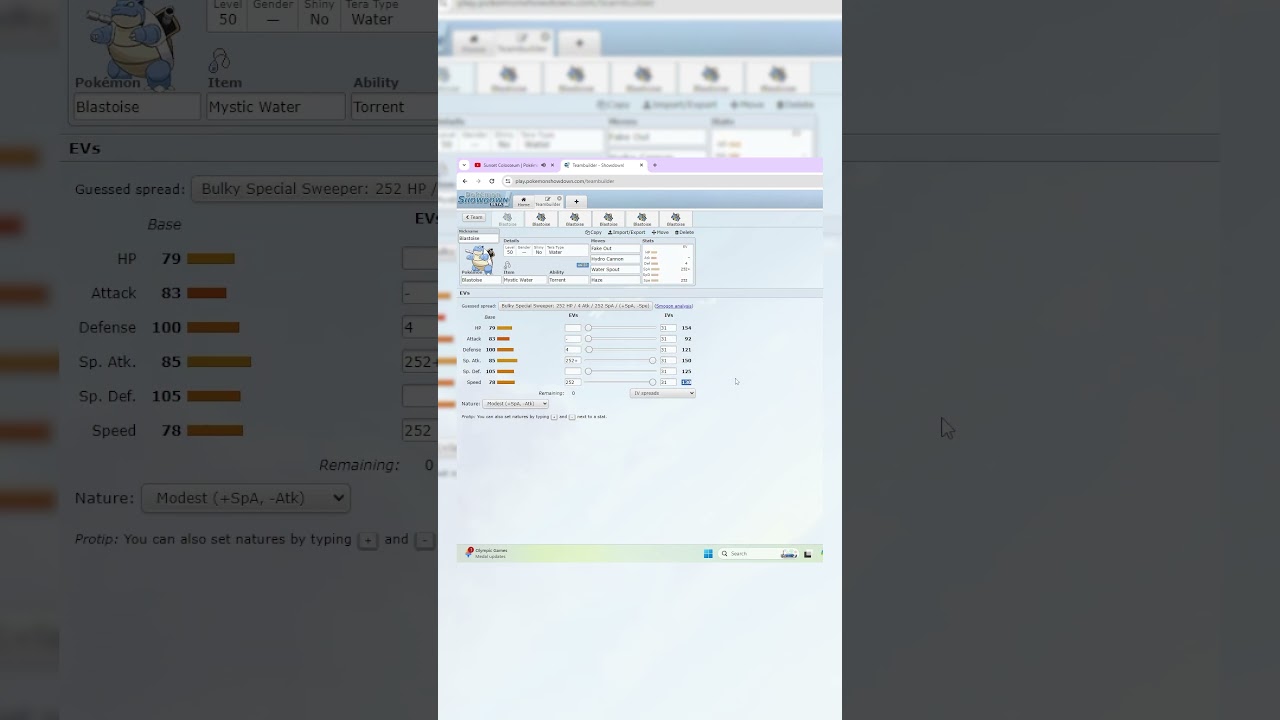Screen dimensions: 1280x720
Task: Click the Olympic Games news widget
Action: tap(487, 553)
